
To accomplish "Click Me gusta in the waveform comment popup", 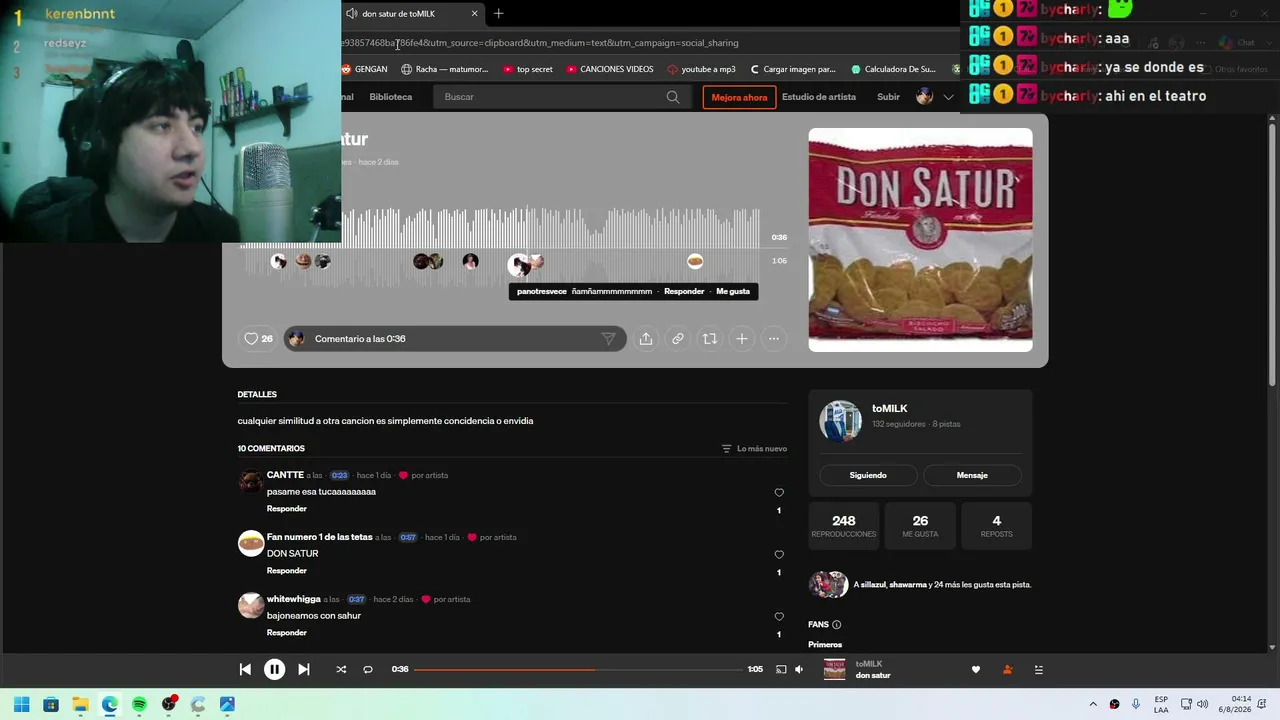I will pyautogui.click(x=733, y=292).
